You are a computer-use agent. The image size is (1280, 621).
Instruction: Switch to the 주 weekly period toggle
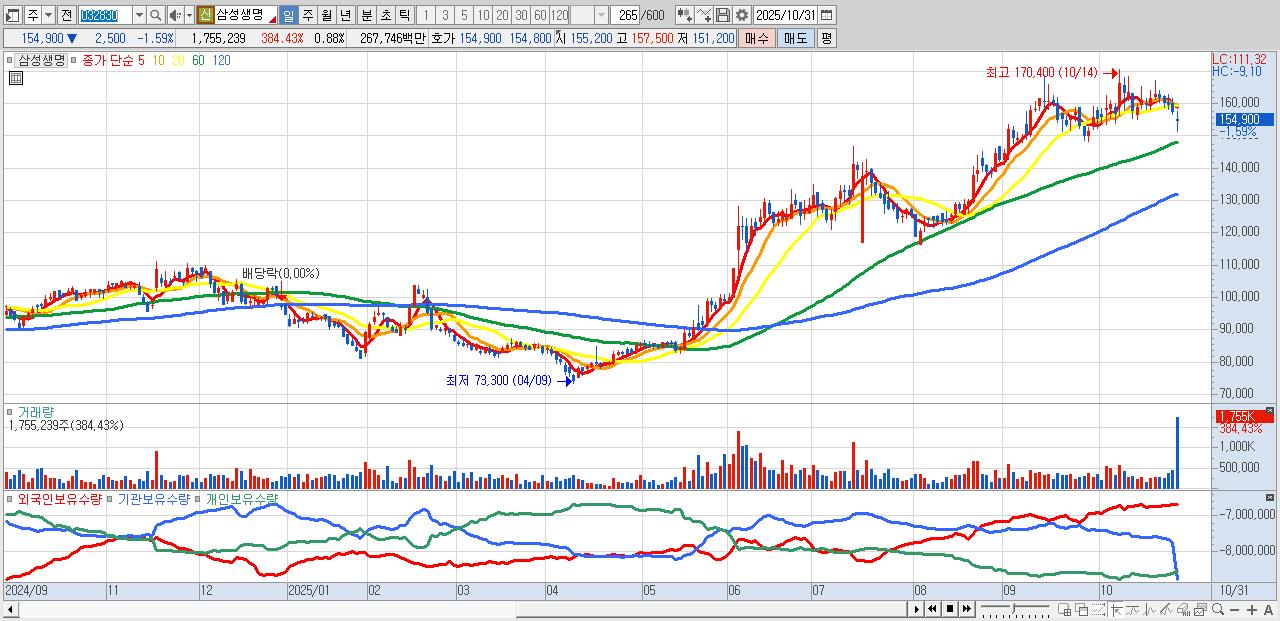pyautogui.click(x=307, y=15)
